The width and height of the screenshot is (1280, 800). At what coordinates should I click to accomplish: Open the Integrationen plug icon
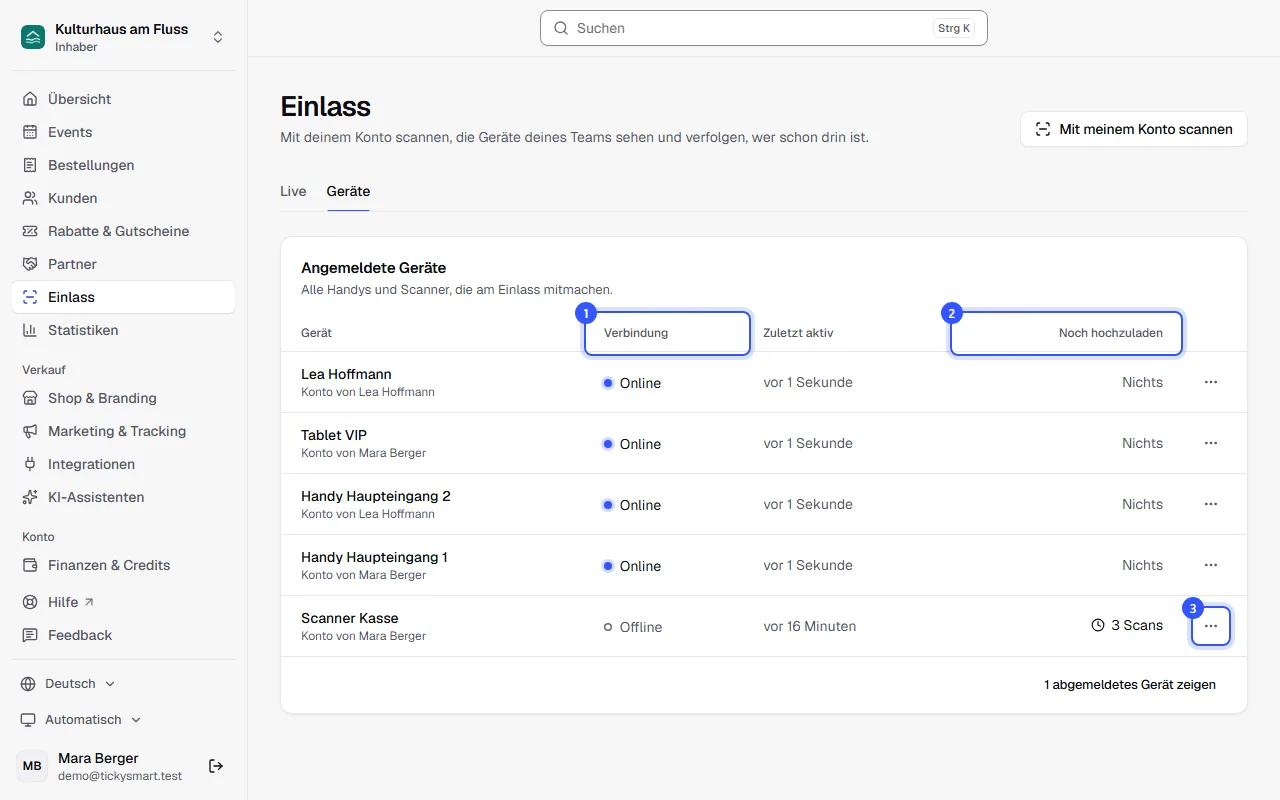coord(30,464)
